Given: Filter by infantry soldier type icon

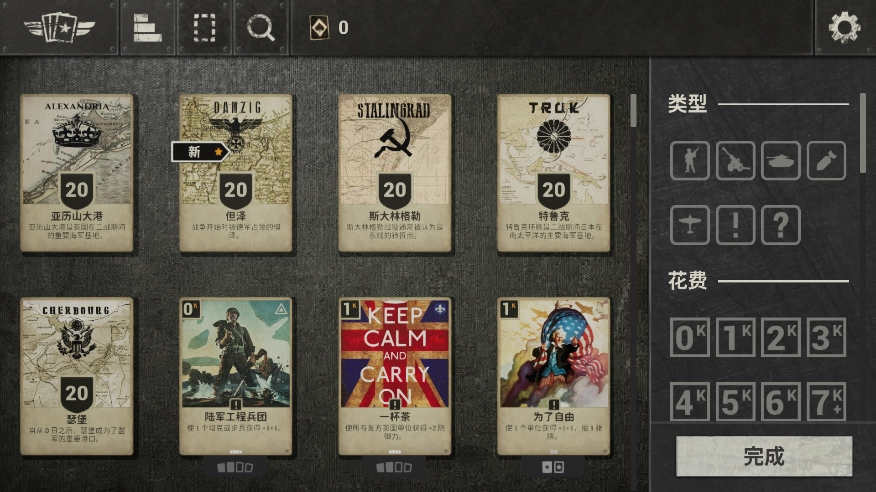Looking at the screenshot, I should [690, 161].
